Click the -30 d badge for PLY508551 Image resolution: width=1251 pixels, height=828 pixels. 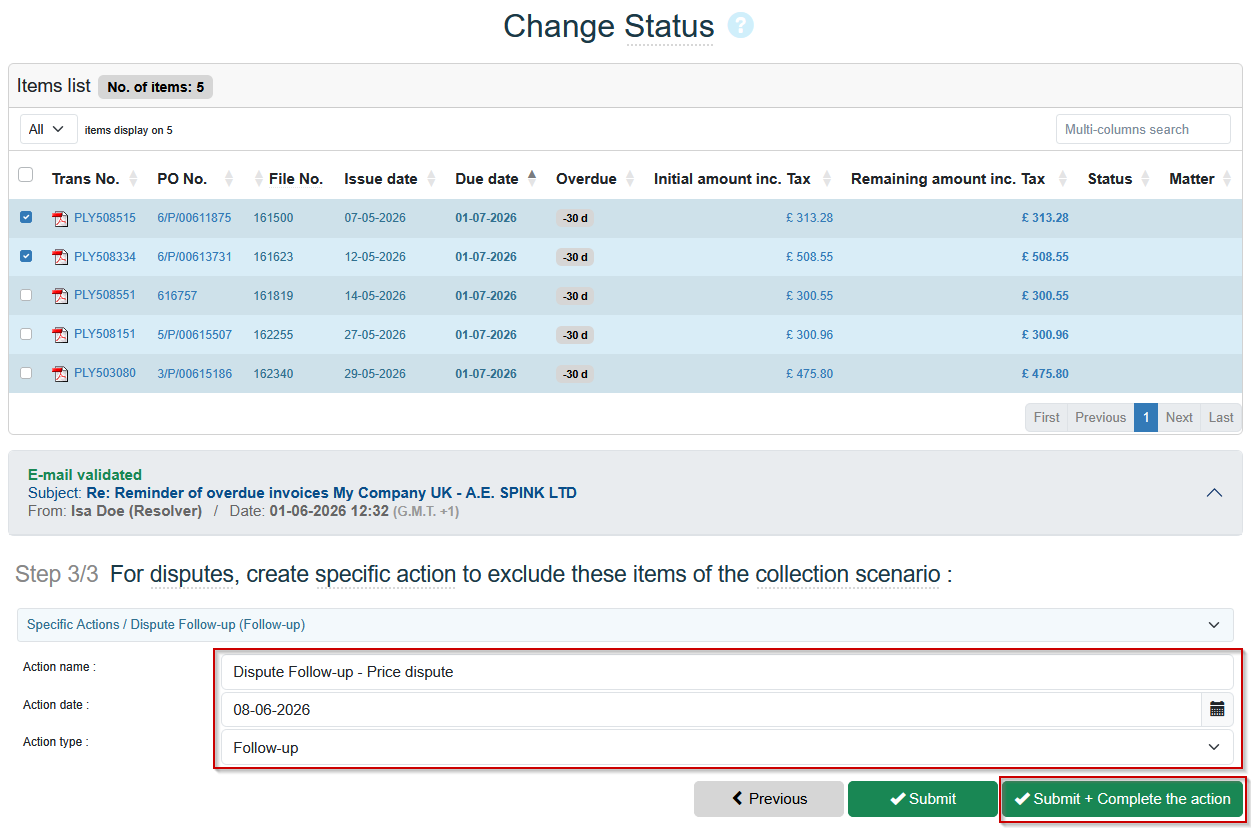point(575,296)
